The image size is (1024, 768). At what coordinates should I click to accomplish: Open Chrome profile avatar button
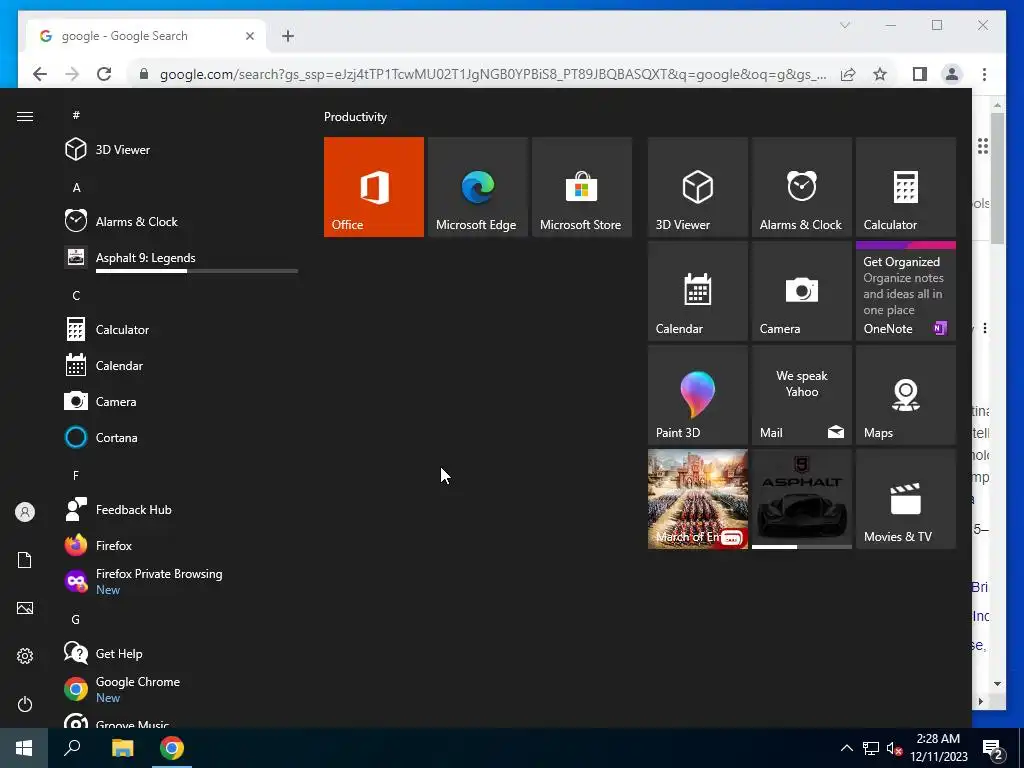tap(952, 74)
